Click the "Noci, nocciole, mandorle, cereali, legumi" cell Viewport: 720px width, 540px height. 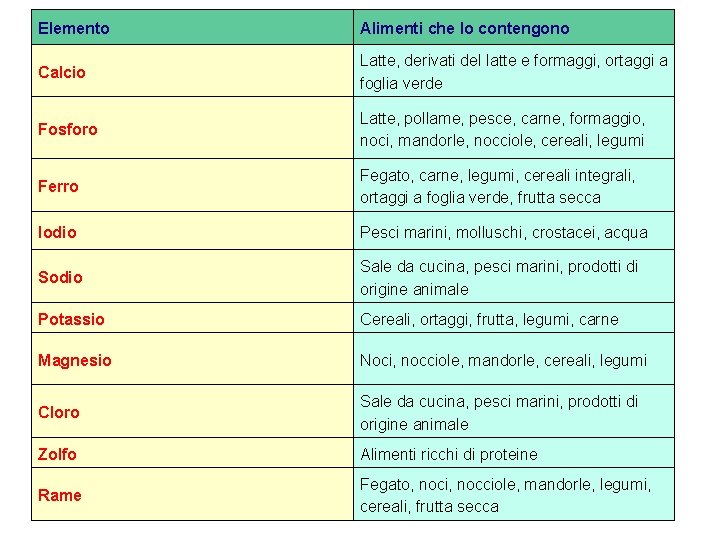click(503, 360)
